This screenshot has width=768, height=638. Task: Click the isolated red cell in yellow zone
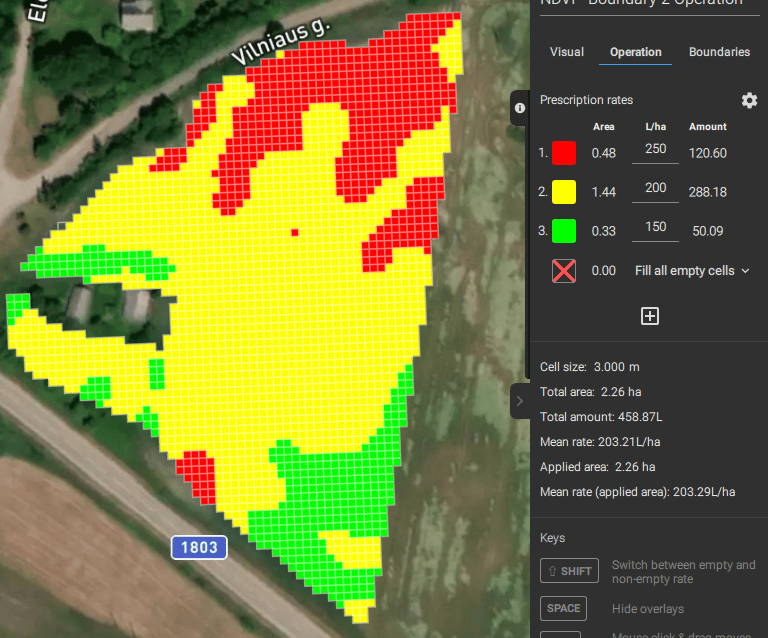pyautogui.click(x=294, y=233)
